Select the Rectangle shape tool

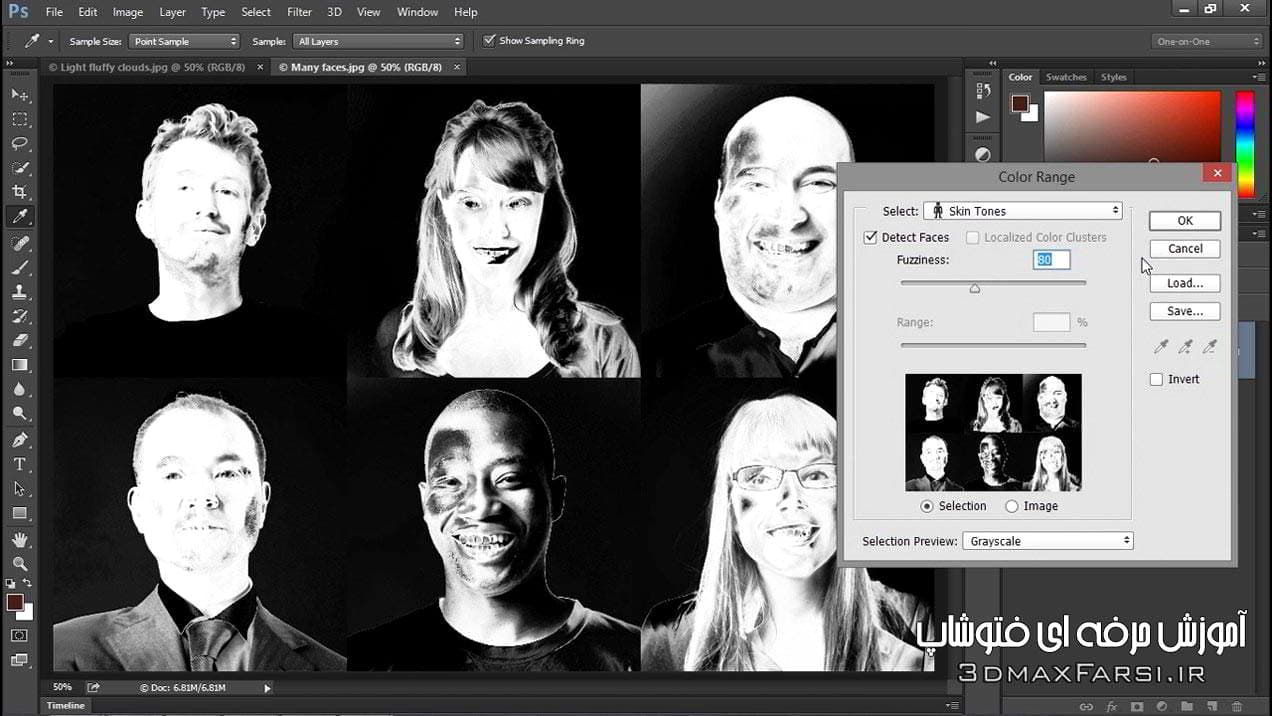pos(20,513)
